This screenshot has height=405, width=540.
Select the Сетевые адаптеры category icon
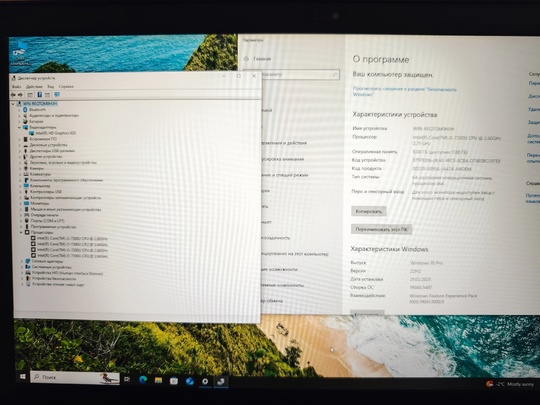28,261
